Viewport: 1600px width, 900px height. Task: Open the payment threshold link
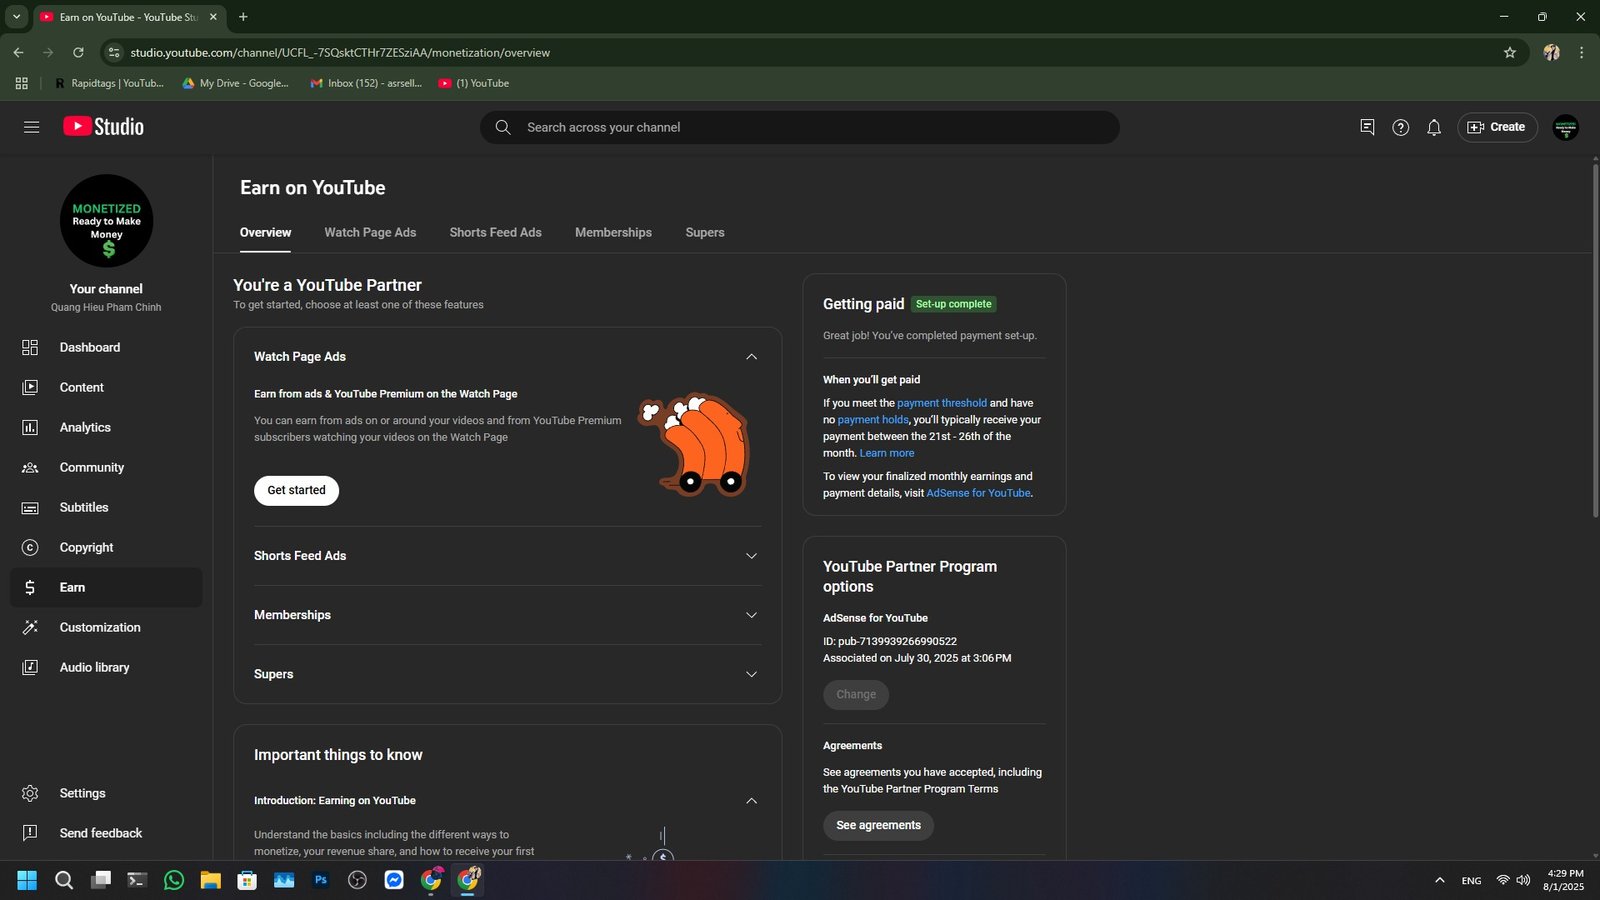coord(941,403)
